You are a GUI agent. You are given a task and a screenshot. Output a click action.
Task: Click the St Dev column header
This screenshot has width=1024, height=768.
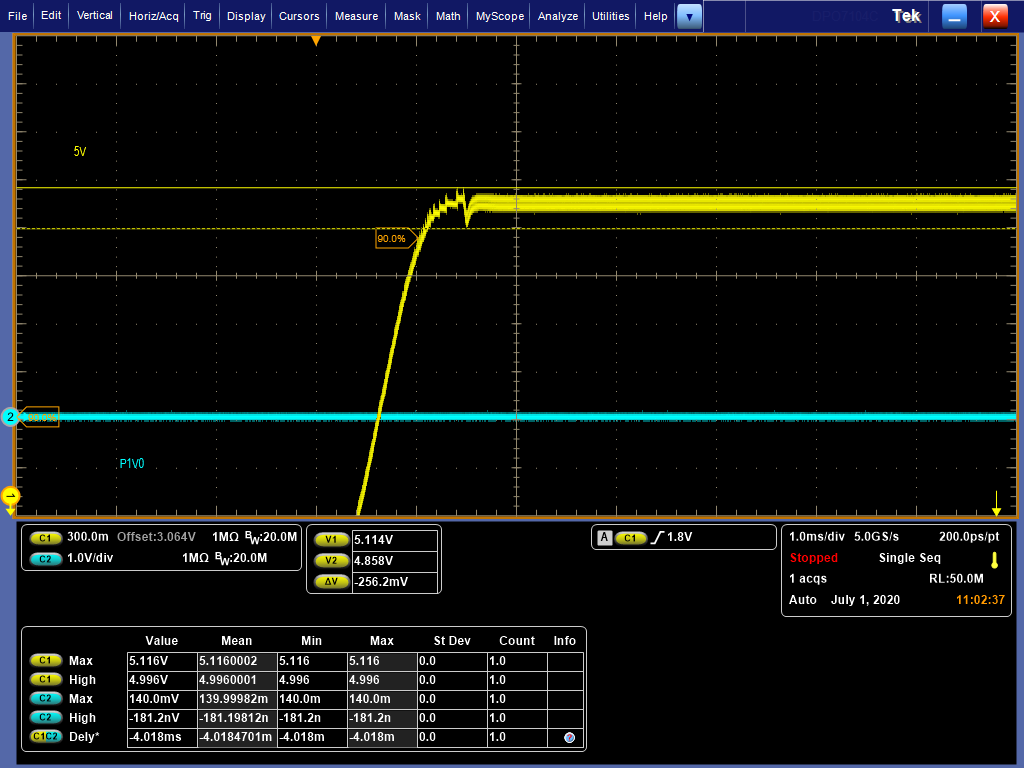pyautogui.click(x=452, y=641)
